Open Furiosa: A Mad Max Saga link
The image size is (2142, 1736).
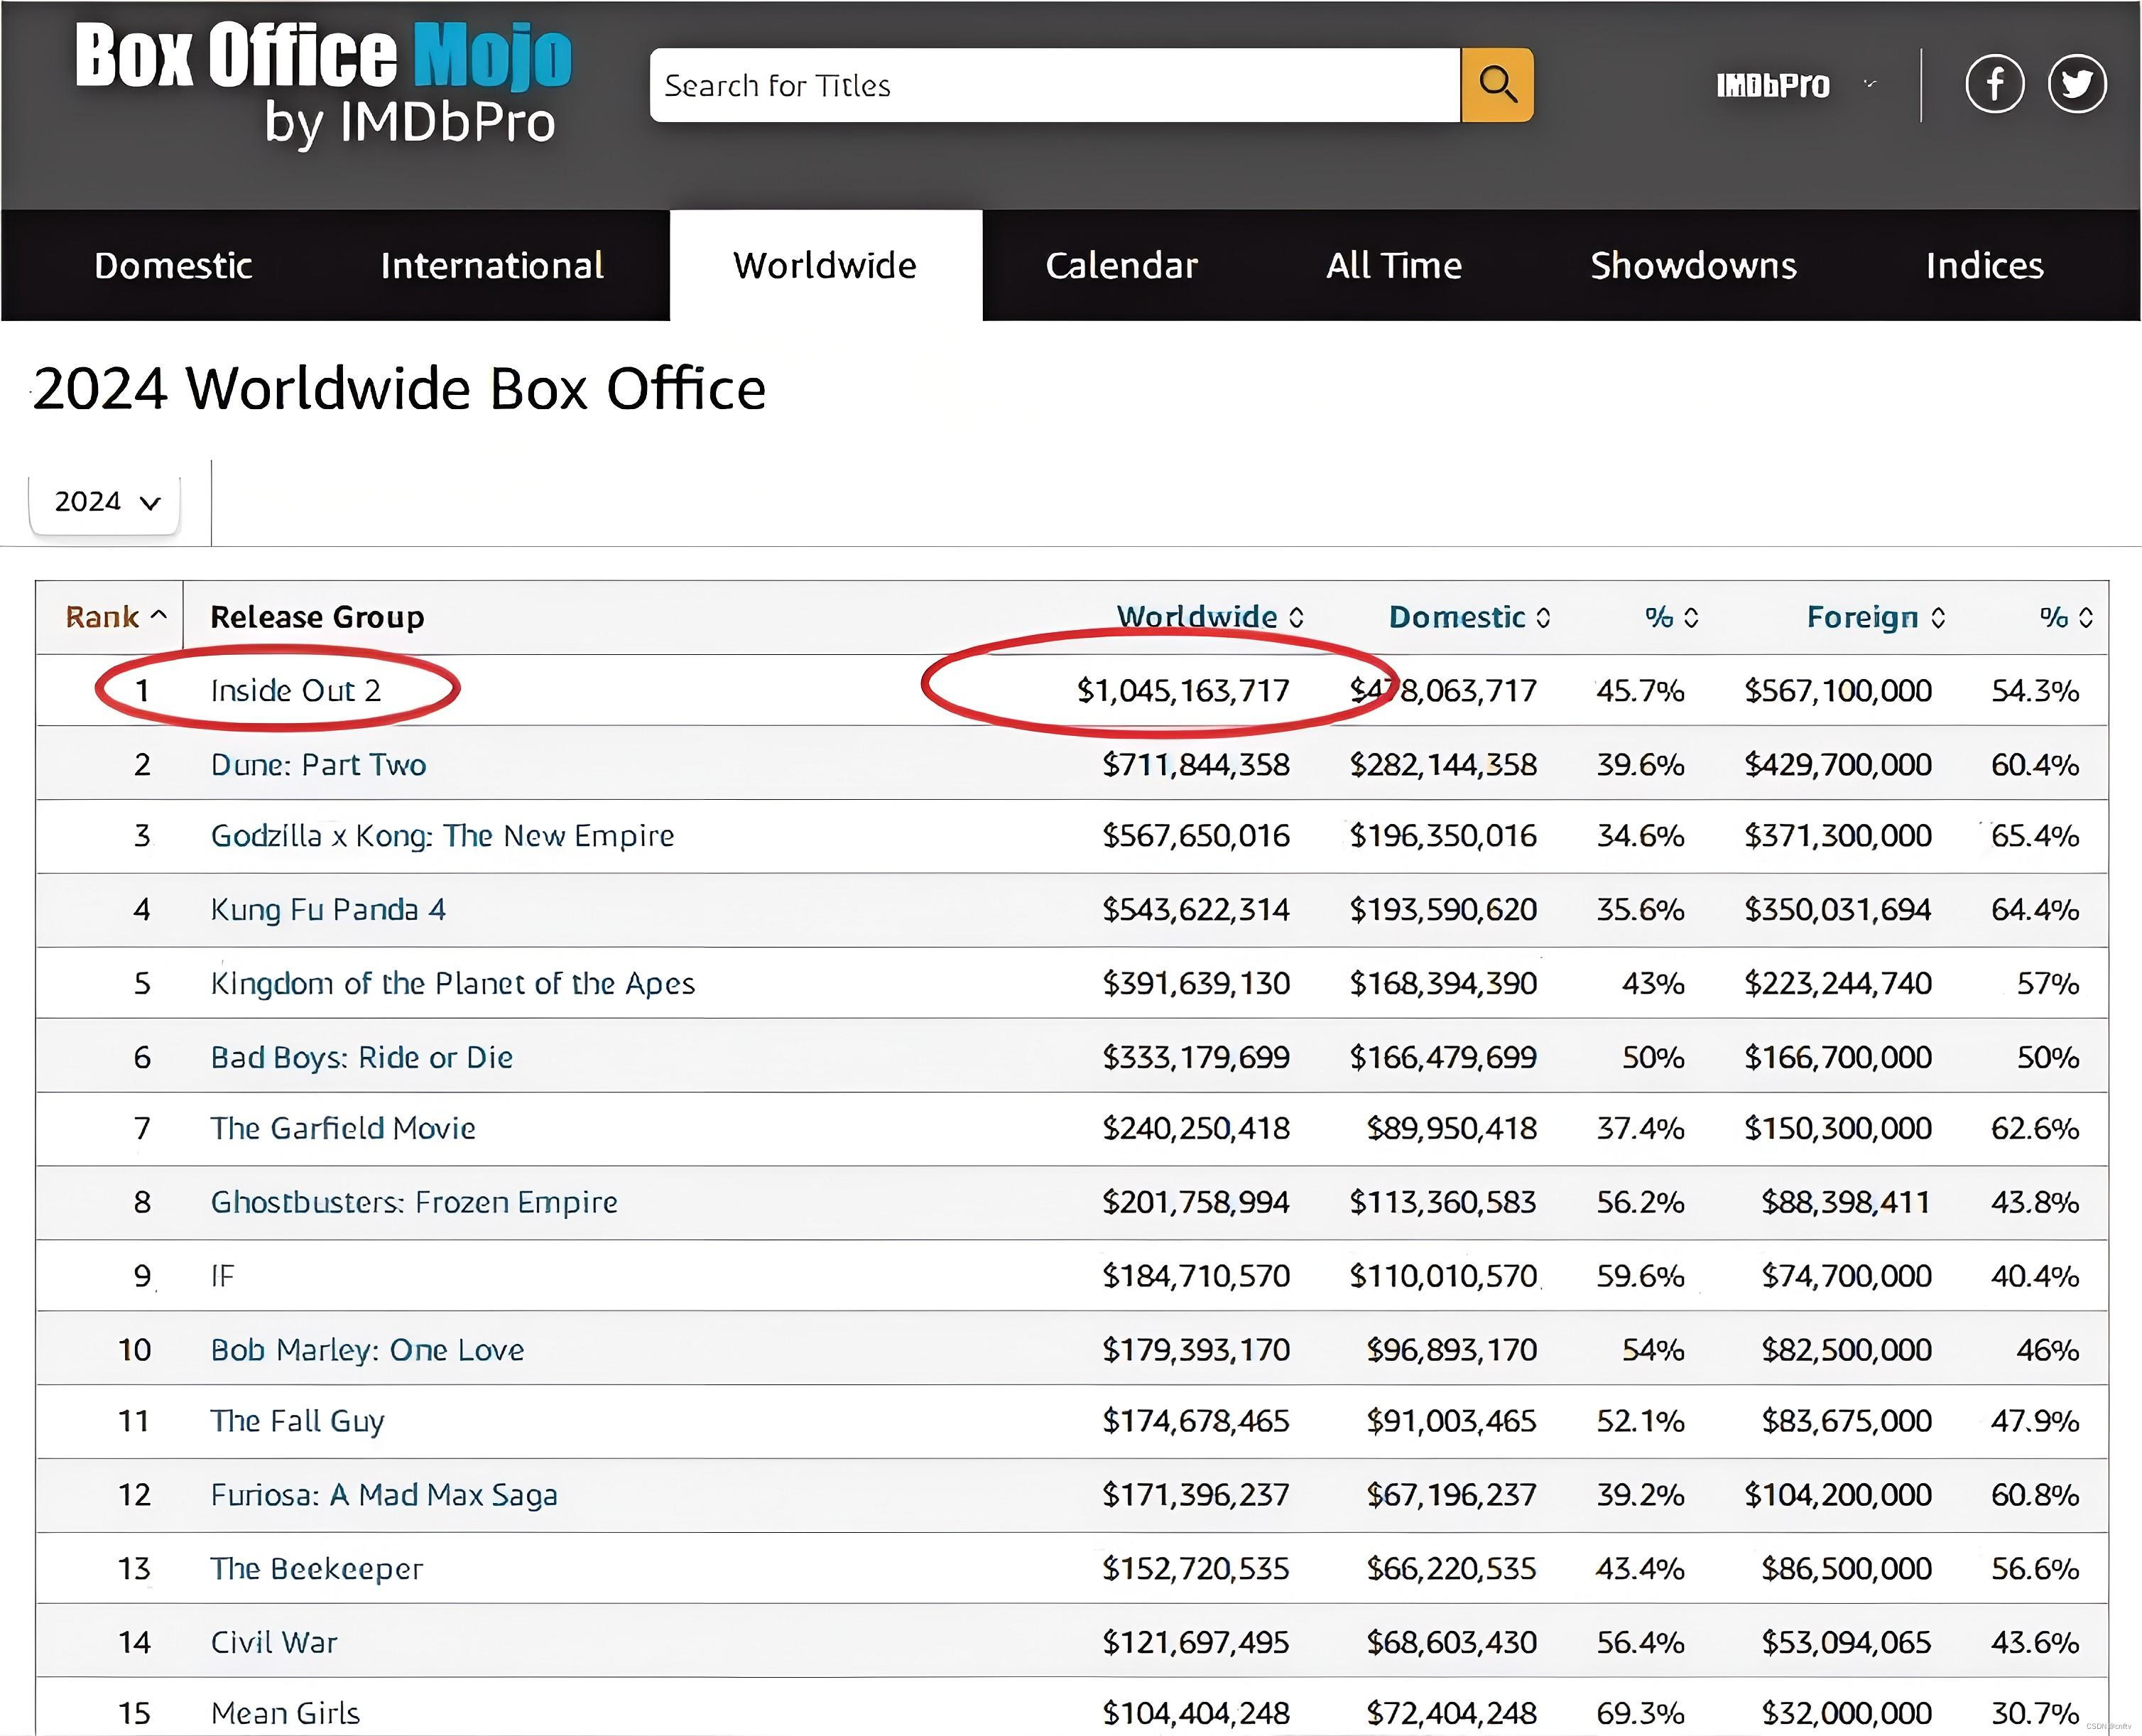384,1495
